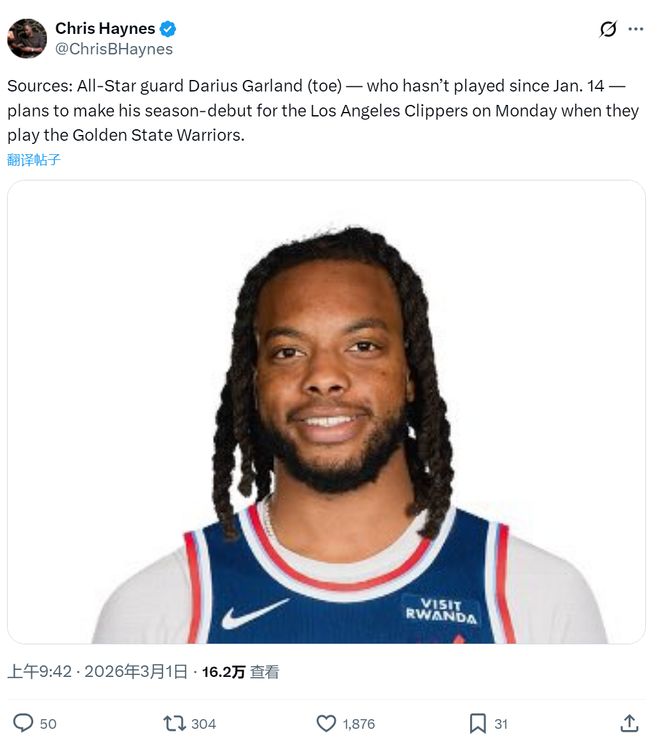
Task: Open the three-dot more options menu
Action: coord(636,29)
